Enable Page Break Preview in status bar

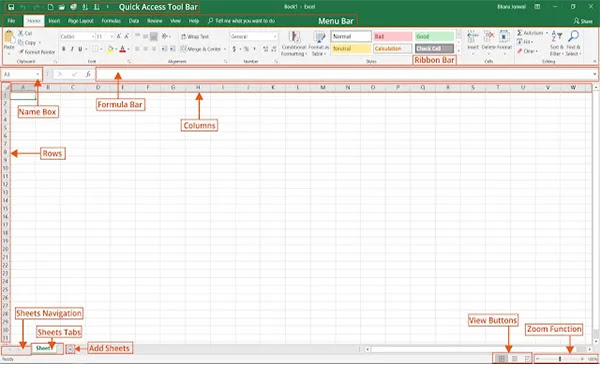pyautogui.click(x=527, y=359)
